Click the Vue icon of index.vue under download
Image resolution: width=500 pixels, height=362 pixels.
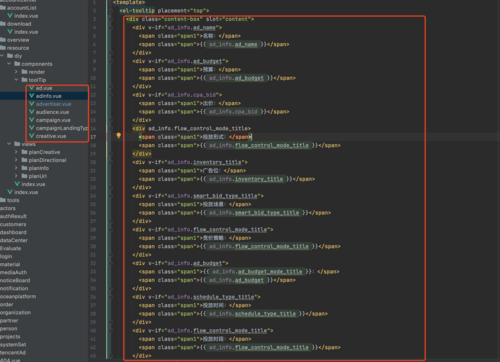pyautogui.click(x=10, y=32)
